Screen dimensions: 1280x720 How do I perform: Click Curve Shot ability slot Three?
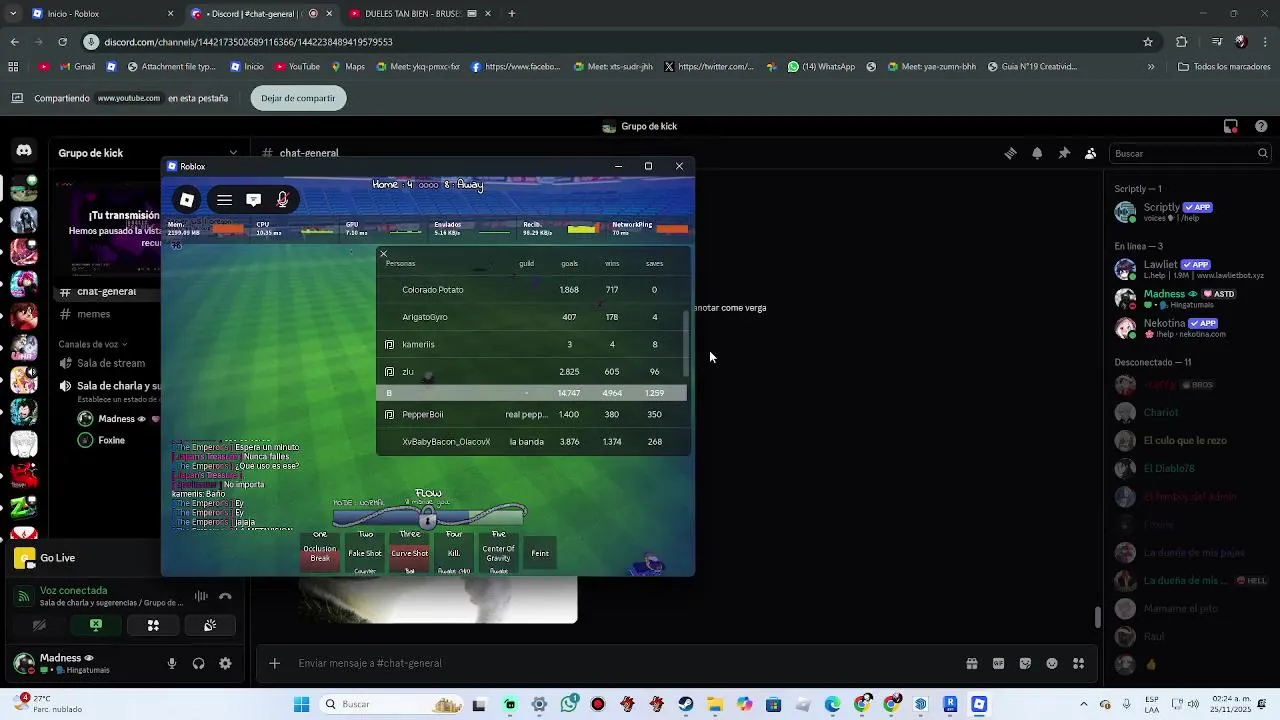[410, 553]
